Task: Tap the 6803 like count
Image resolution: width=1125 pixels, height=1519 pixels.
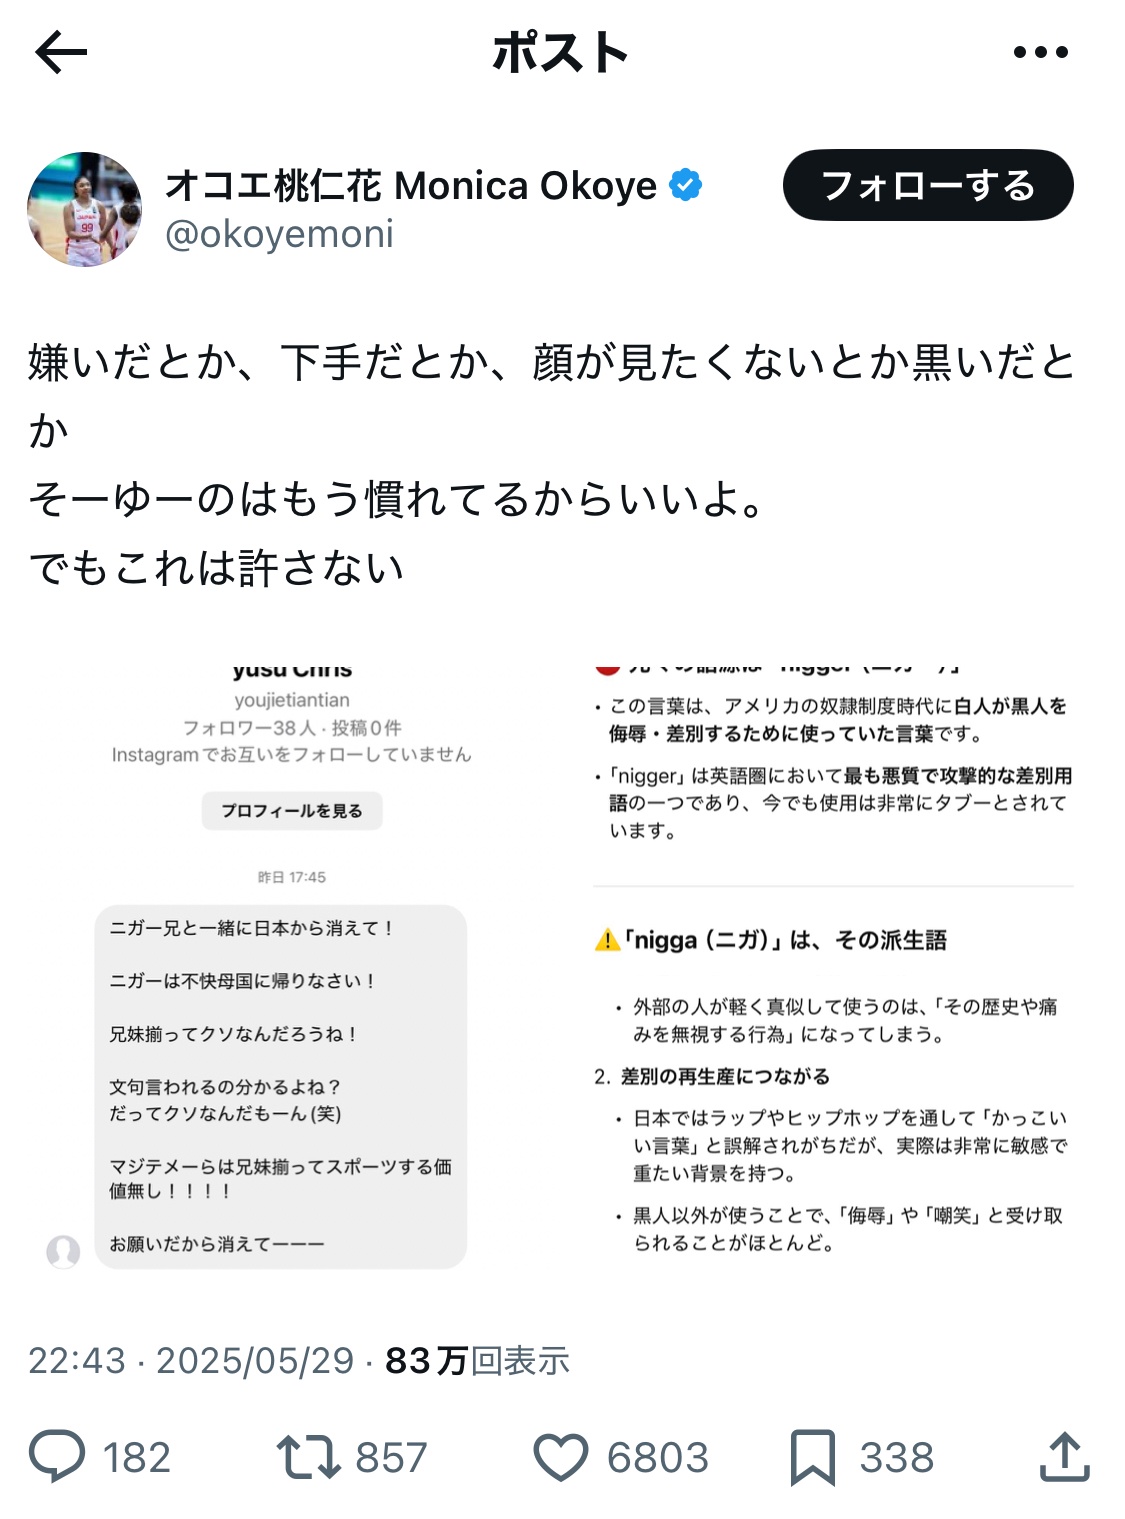Action: click(657, 1457)
